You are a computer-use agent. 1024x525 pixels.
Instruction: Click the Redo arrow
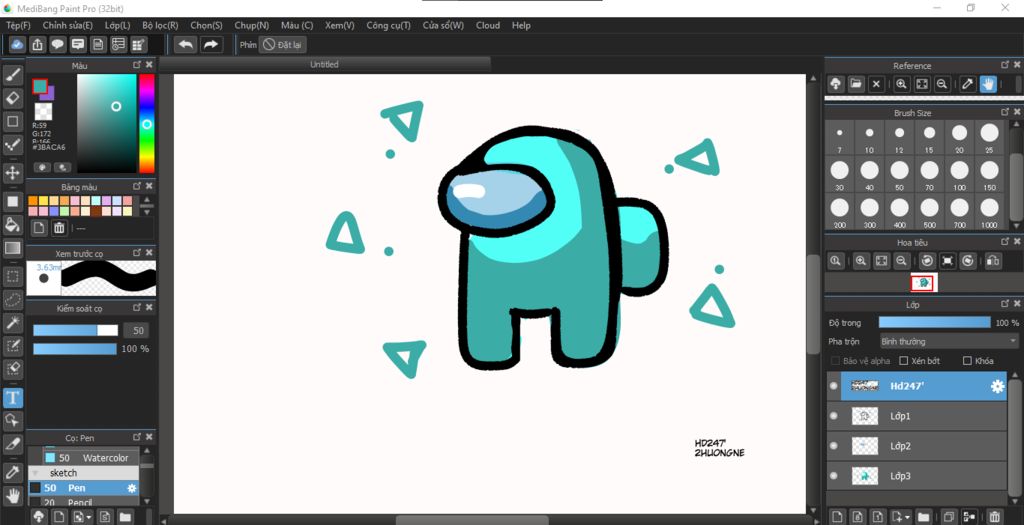pyautogui.click(x=210, y=44)
